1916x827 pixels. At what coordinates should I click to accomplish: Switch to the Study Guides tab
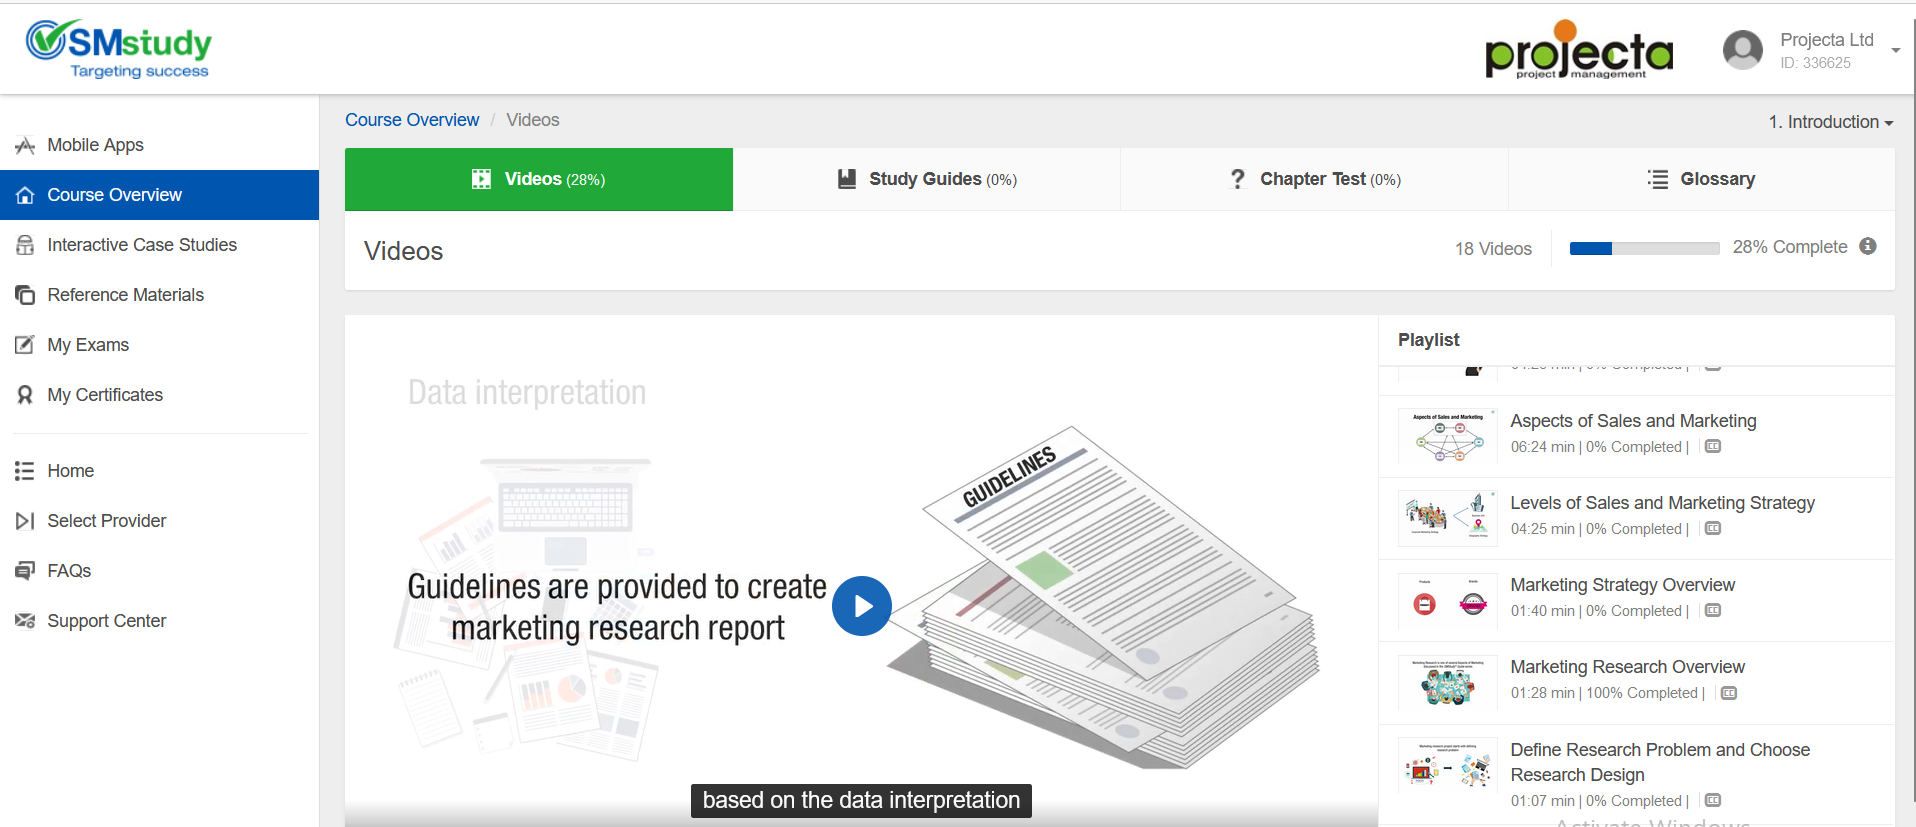(926, 179)
